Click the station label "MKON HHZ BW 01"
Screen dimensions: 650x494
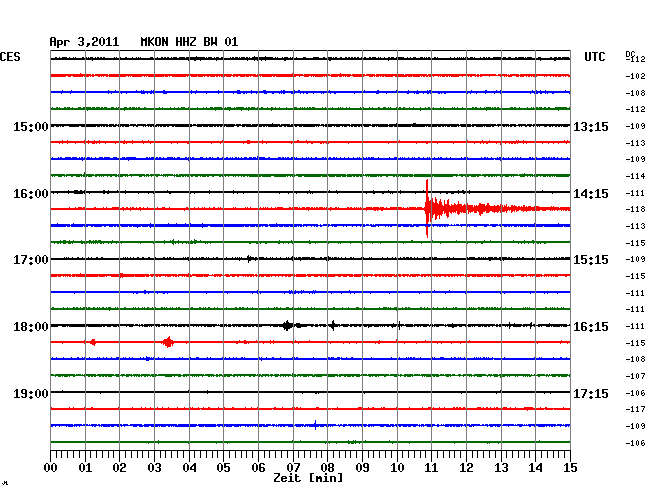coord(189,42)
